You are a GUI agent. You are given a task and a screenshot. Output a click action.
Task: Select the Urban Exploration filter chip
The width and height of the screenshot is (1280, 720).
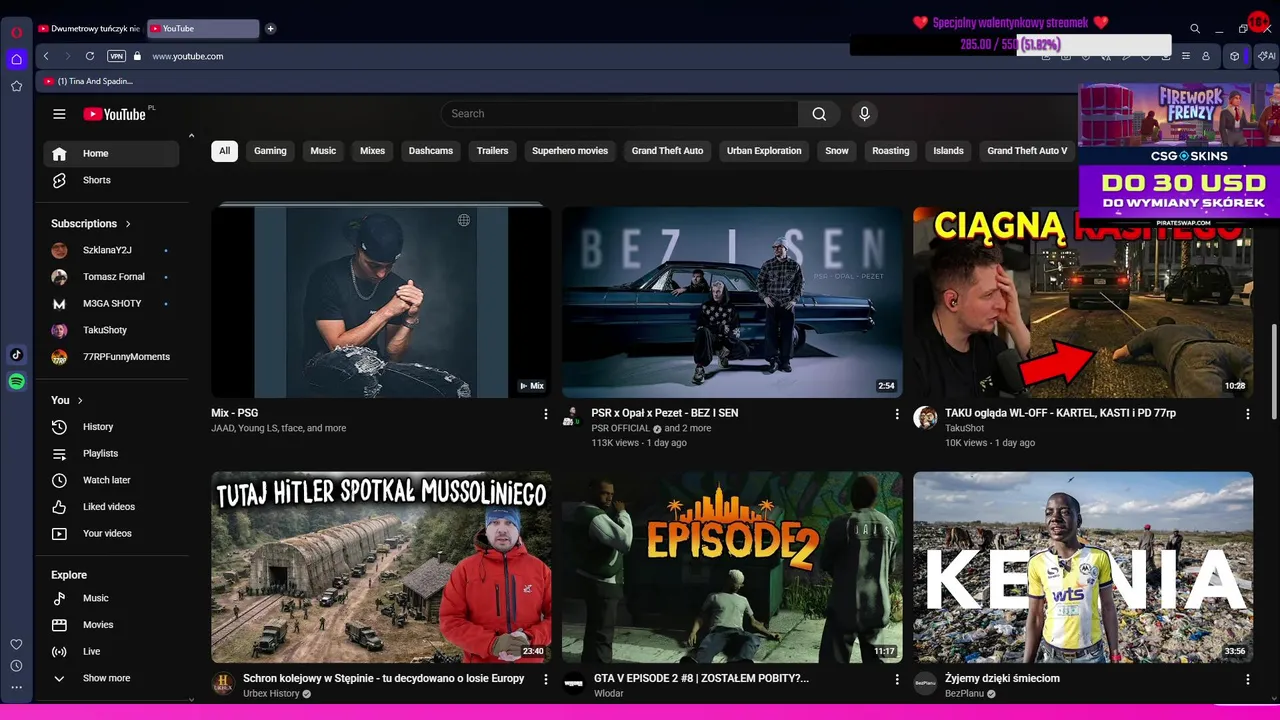[764, 151]
